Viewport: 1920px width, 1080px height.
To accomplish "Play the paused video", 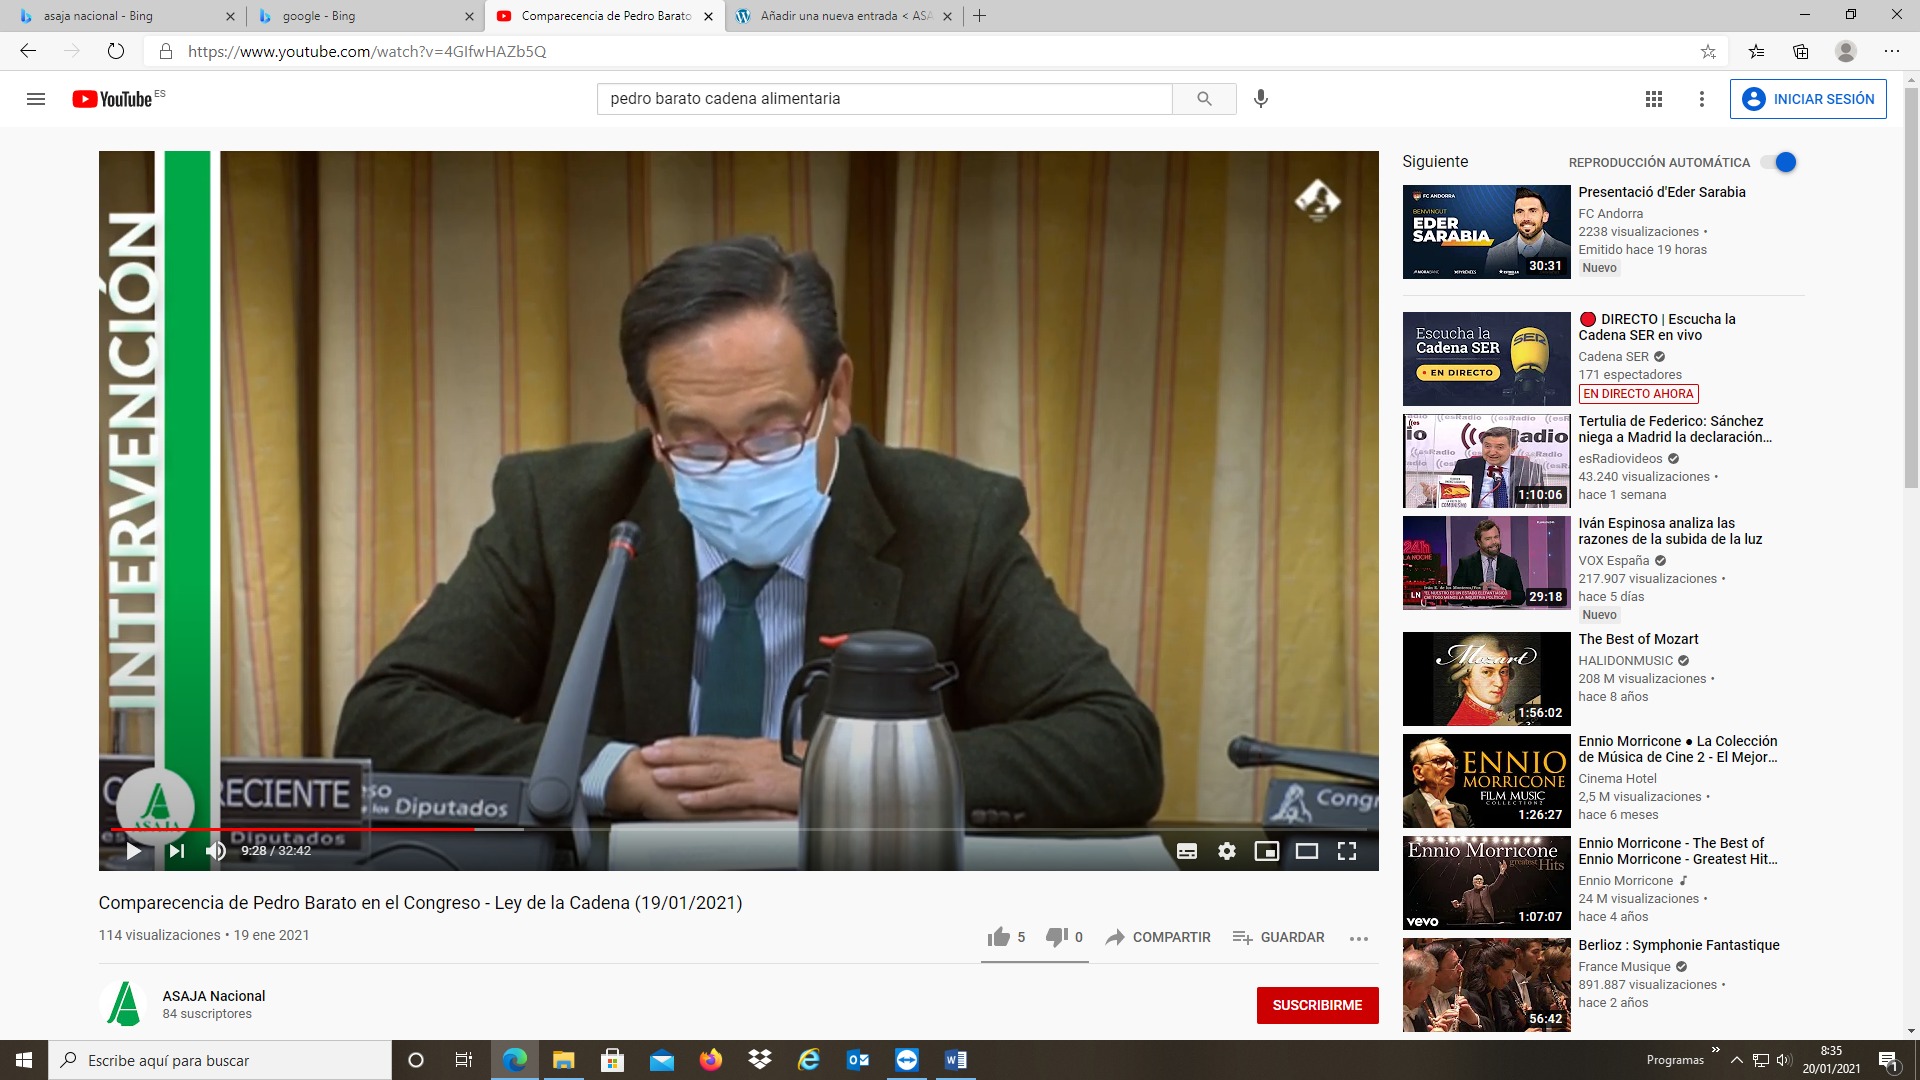I will [x=133, y=851].
